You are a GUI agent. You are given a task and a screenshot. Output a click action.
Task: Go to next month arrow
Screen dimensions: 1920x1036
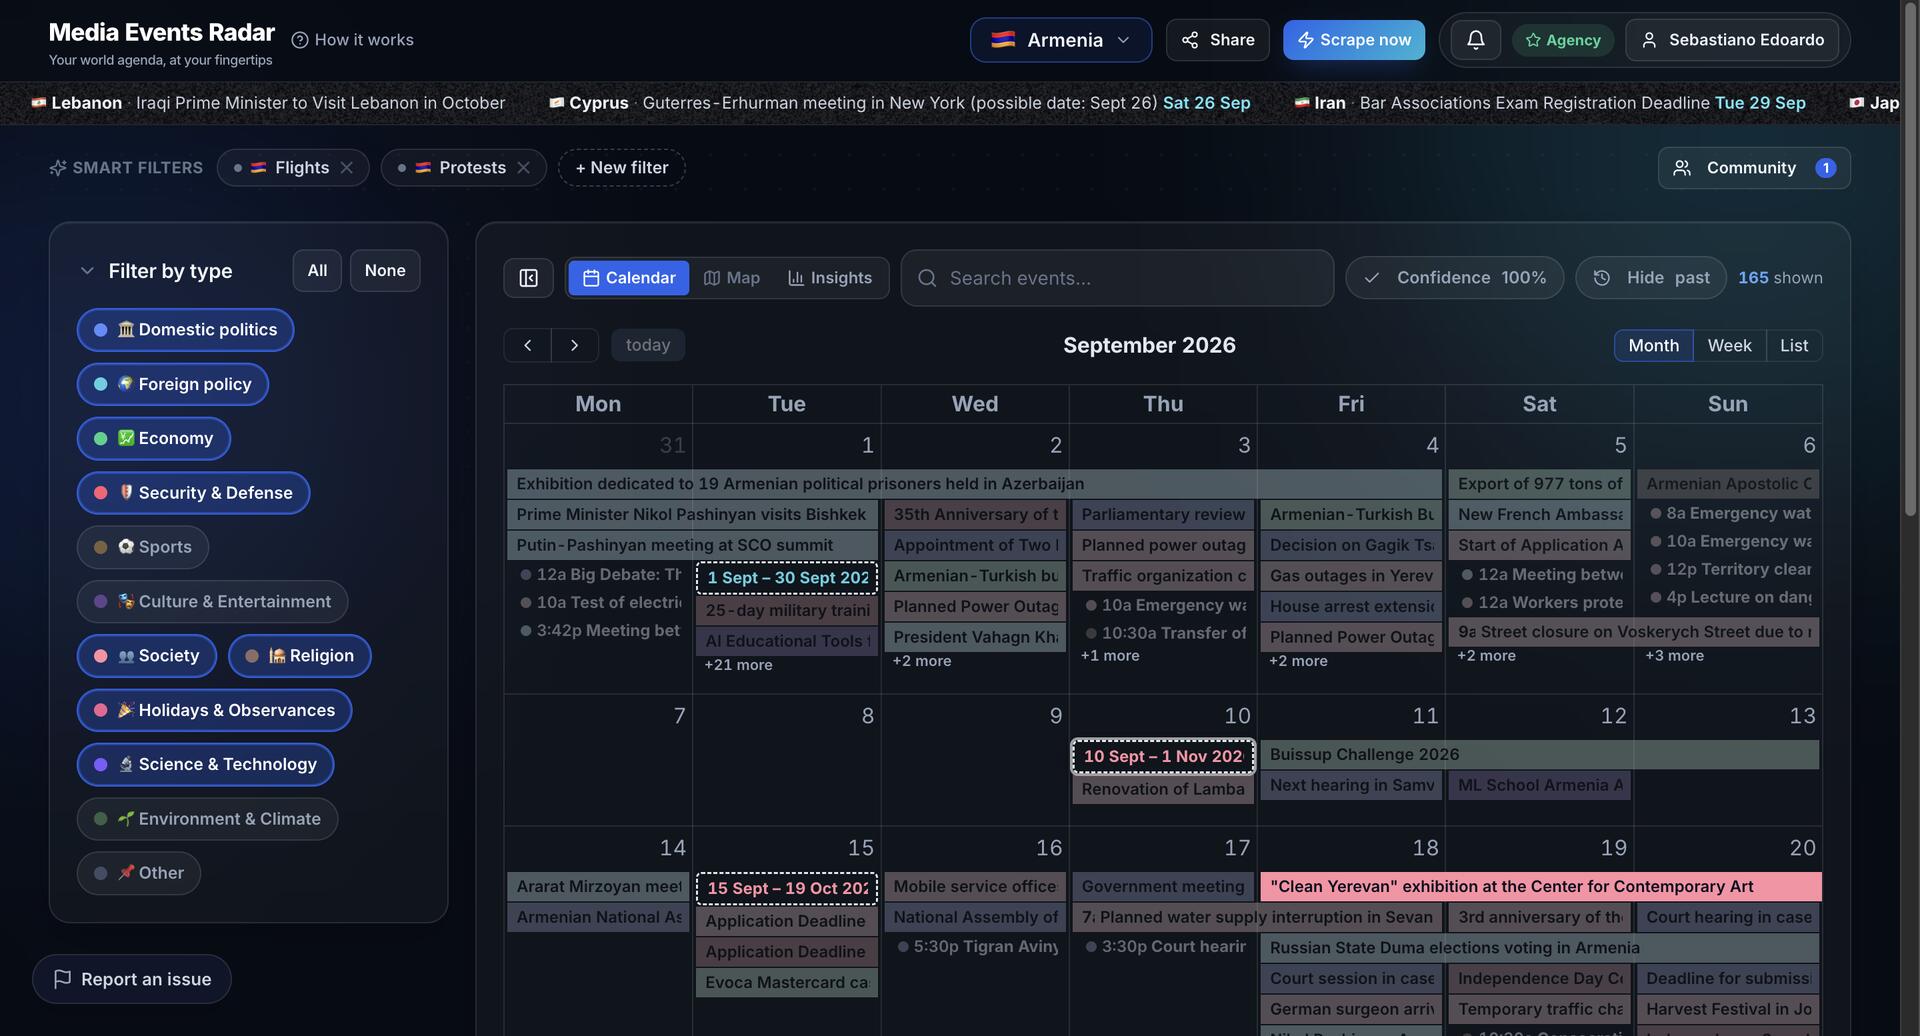[574, 345]
